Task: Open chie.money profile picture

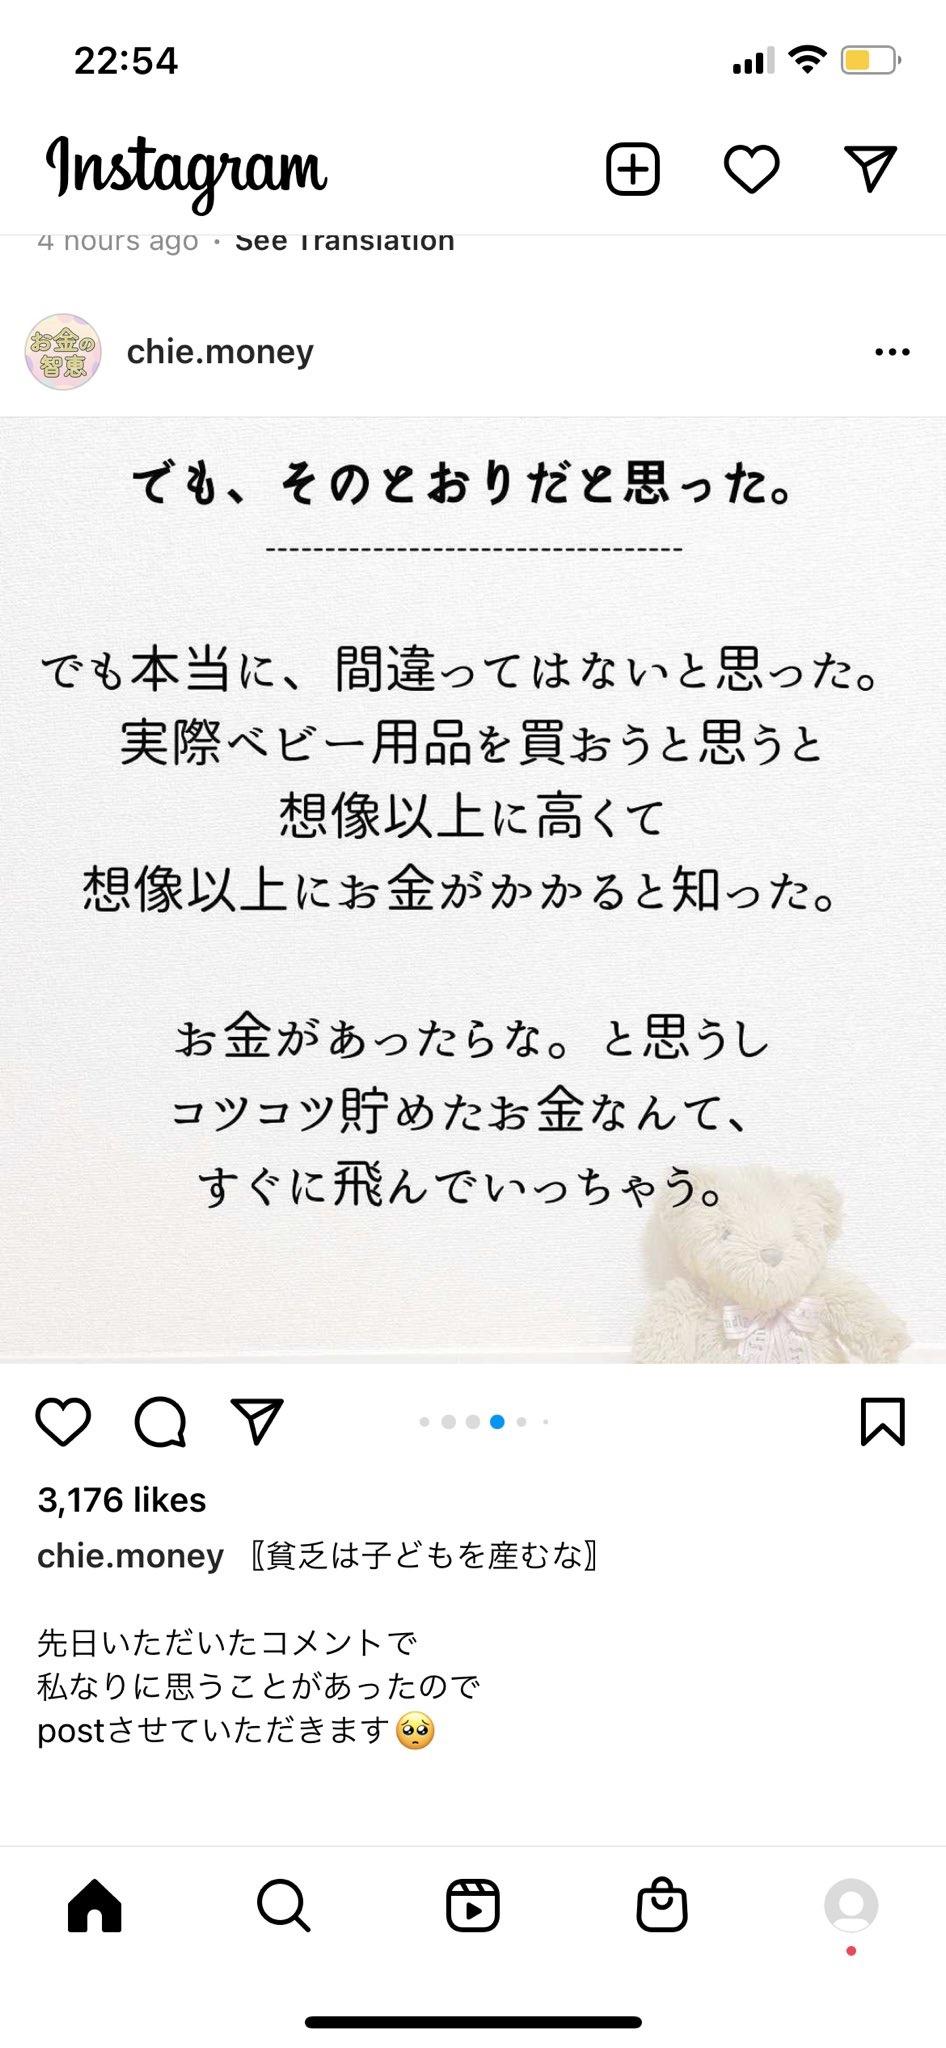Action: tap(63, 352)
